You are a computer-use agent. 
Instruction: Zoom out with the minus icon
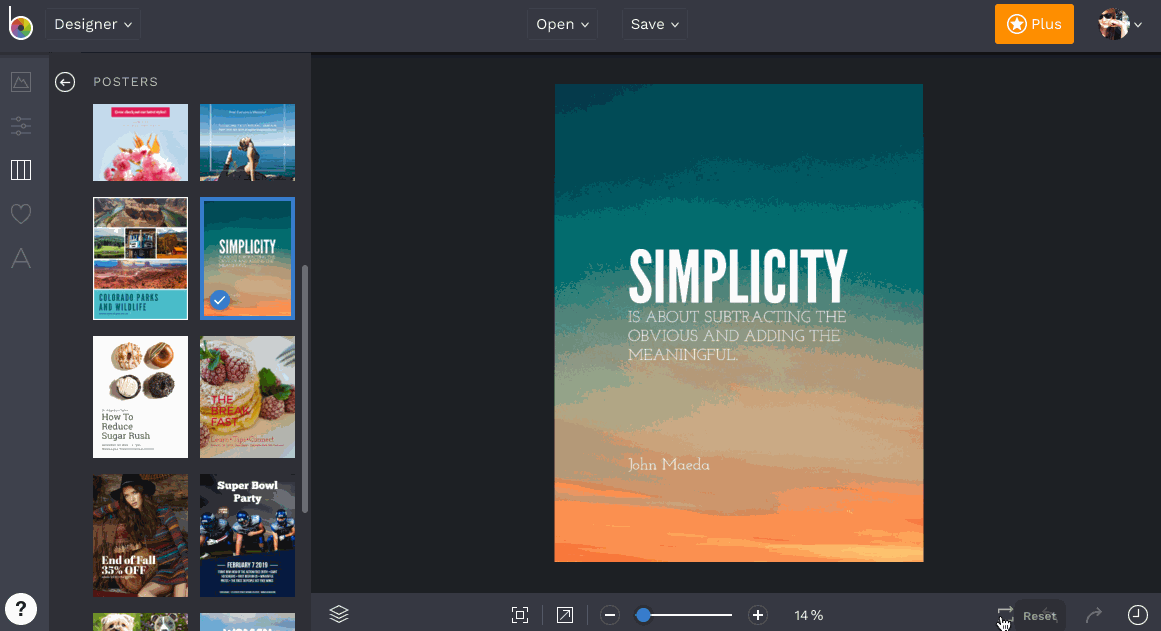click(609, 615)
